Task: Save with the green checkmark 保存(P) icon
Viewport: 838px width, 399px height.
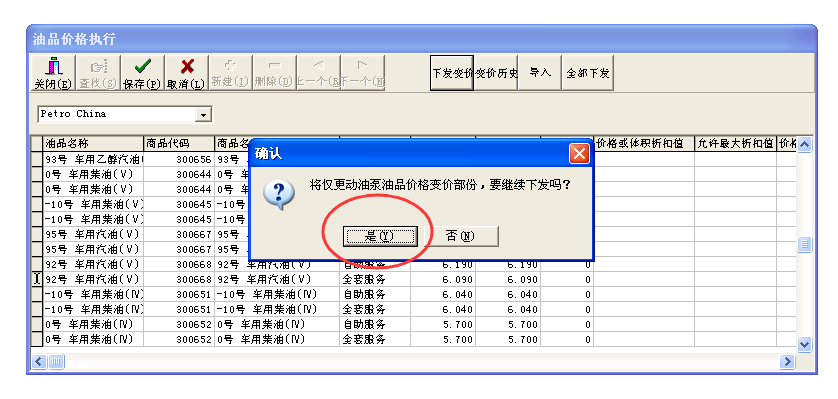Action: (142, 73)
